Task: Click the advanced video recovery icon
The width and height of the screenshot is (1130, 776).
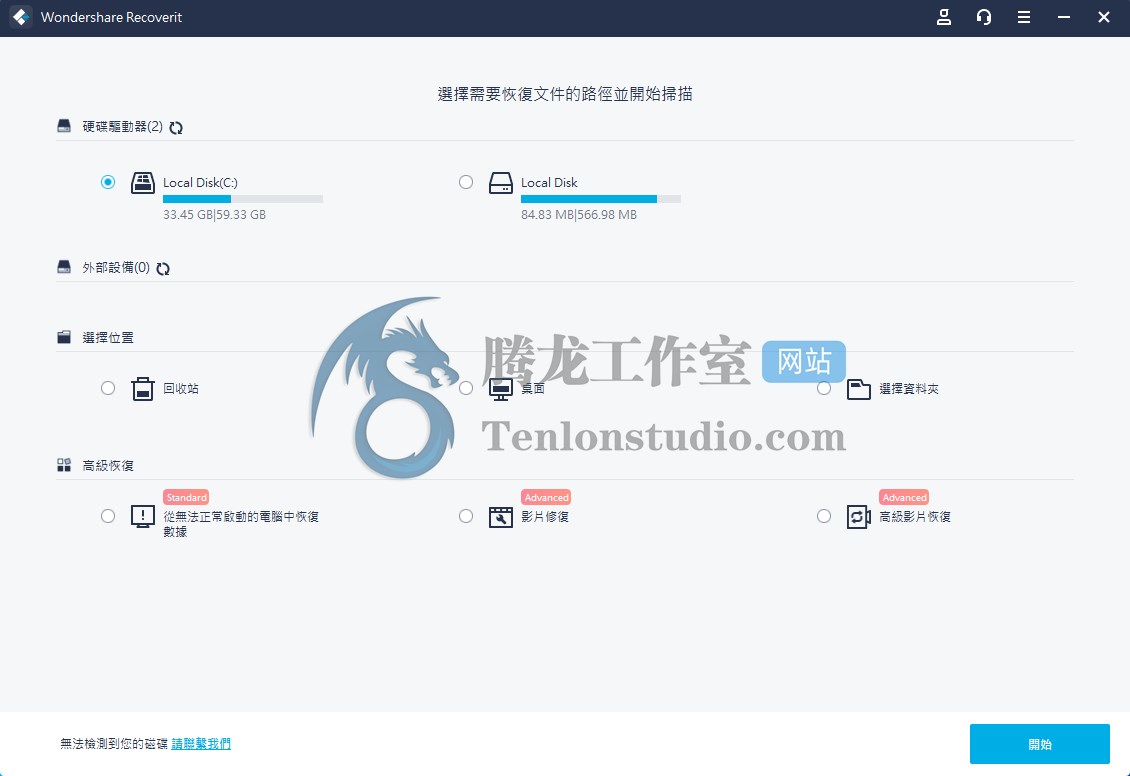Action: tap(858, 517)
